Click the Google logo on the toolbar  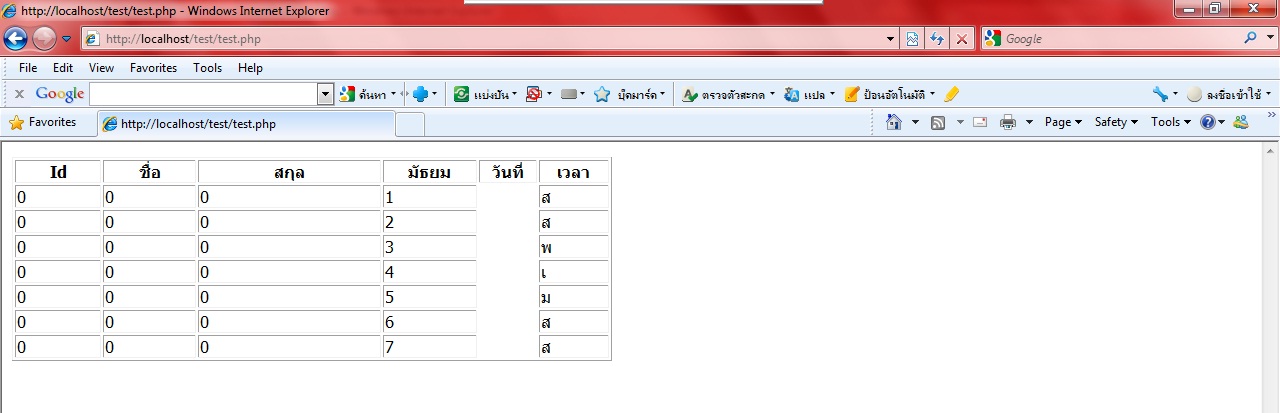[60, 94]
